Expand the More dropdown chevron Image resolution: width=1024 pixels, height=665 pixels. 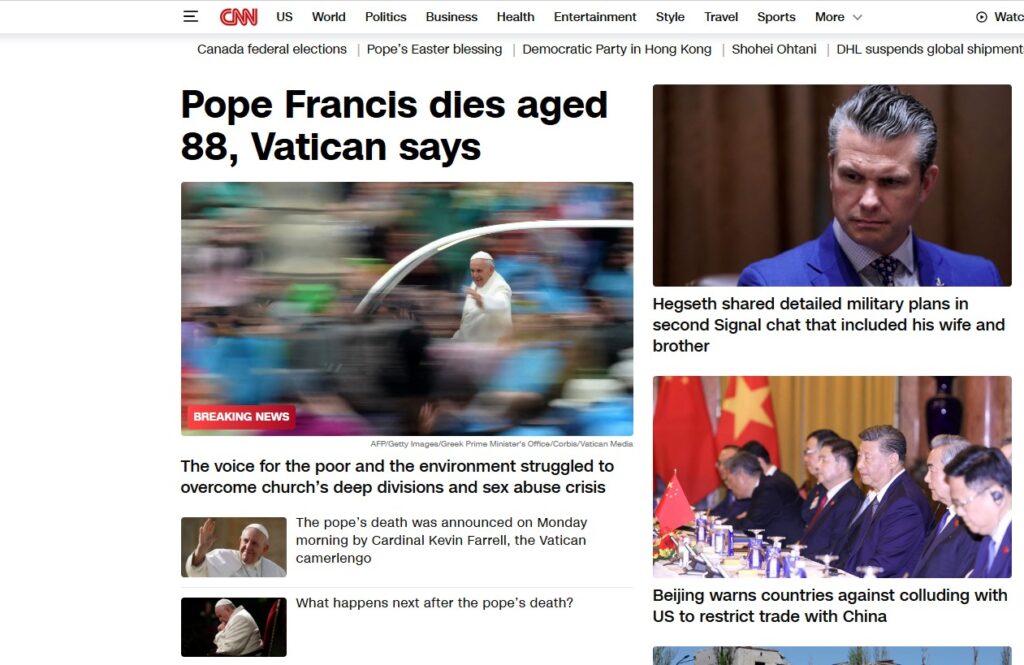pos(857,18)
